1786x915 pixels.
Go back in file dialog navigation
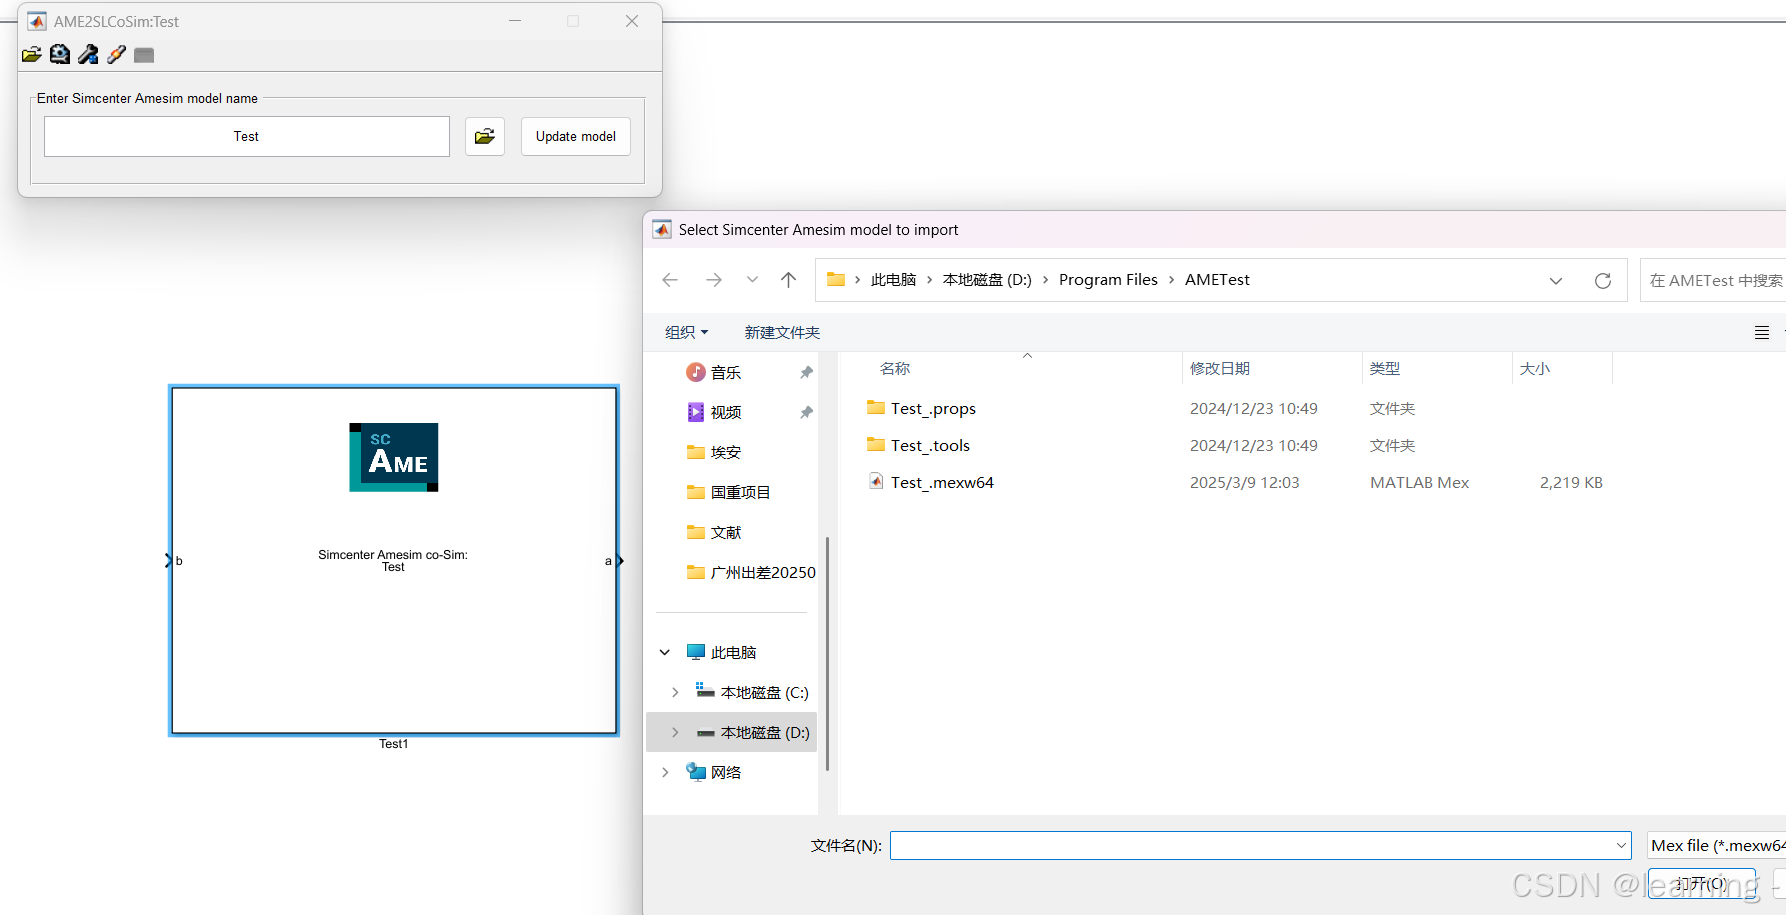pyautogui.click(x=670, y=280)
